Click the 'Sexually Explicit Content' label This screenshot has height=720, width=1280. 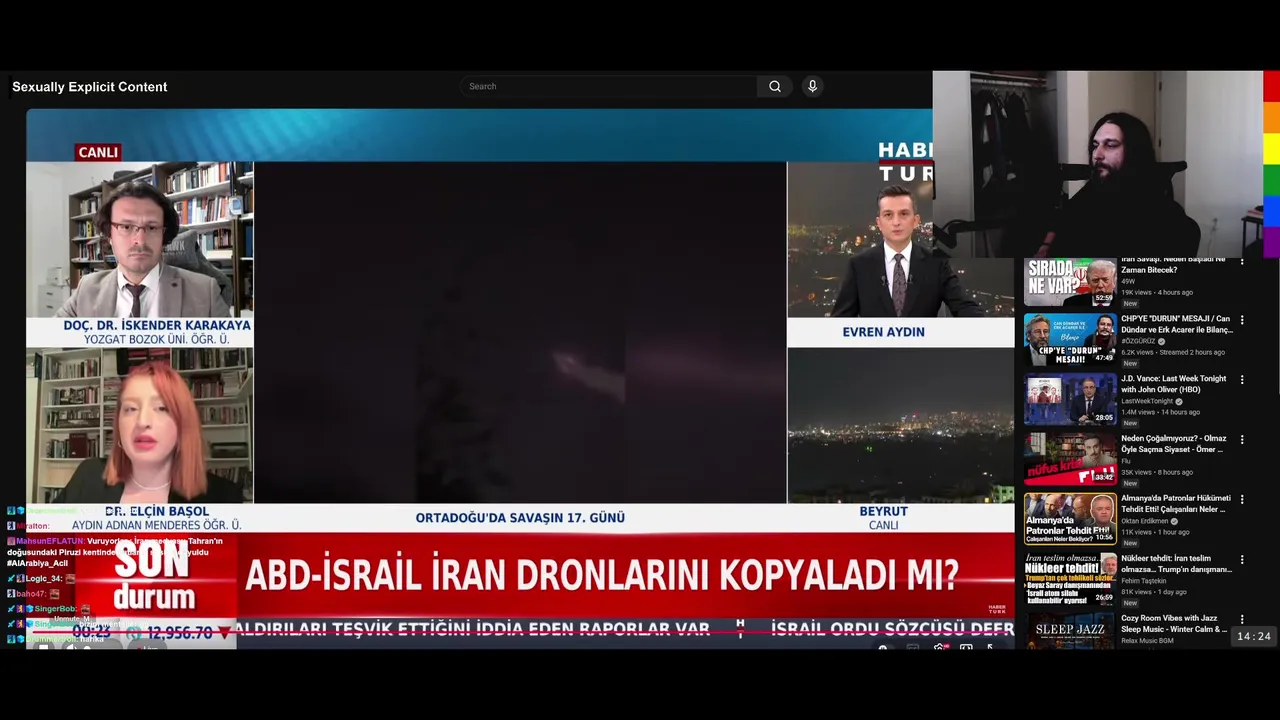[89, 87]
